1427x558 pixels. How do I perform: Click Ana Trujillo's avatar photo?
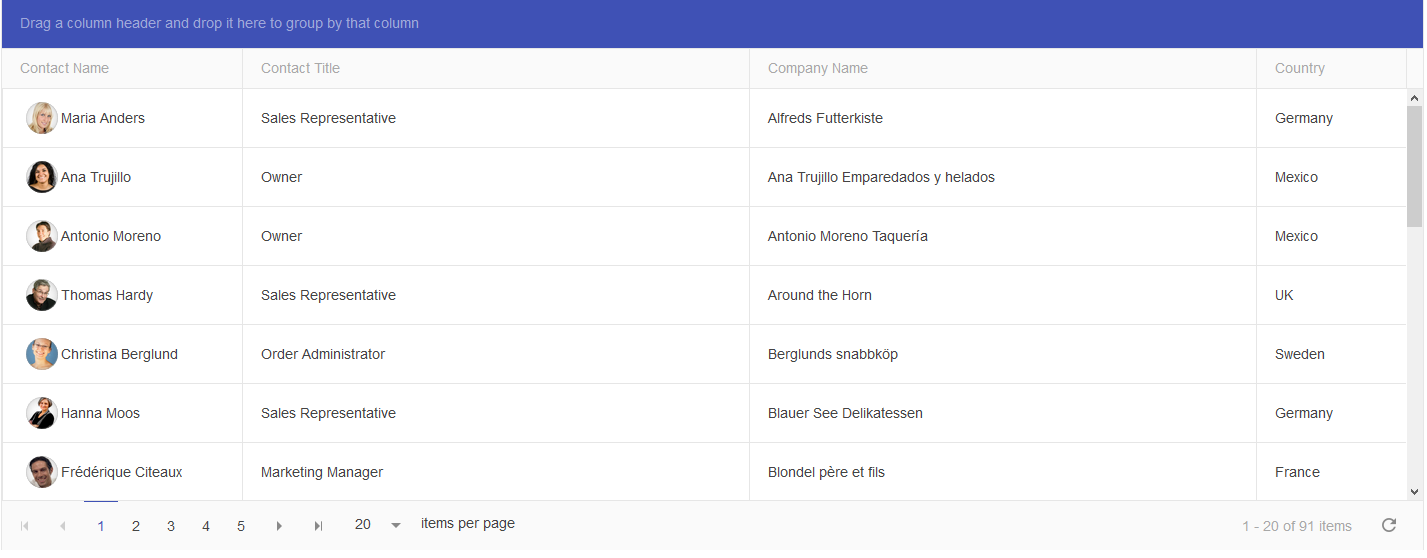pyautogui.click(x=42, y=177)
